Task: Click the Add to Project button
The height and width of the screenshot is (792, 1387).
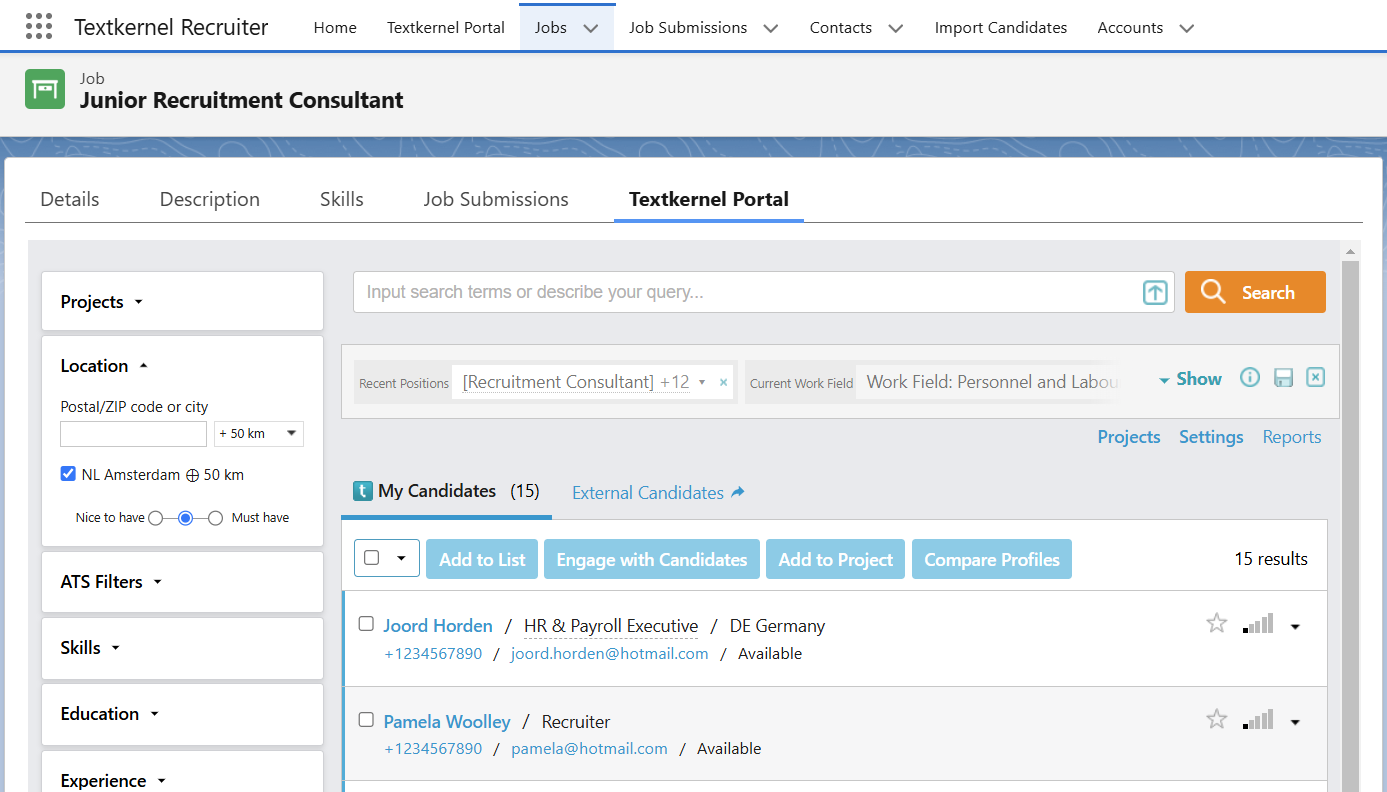Action: click(x=836, y=559)
